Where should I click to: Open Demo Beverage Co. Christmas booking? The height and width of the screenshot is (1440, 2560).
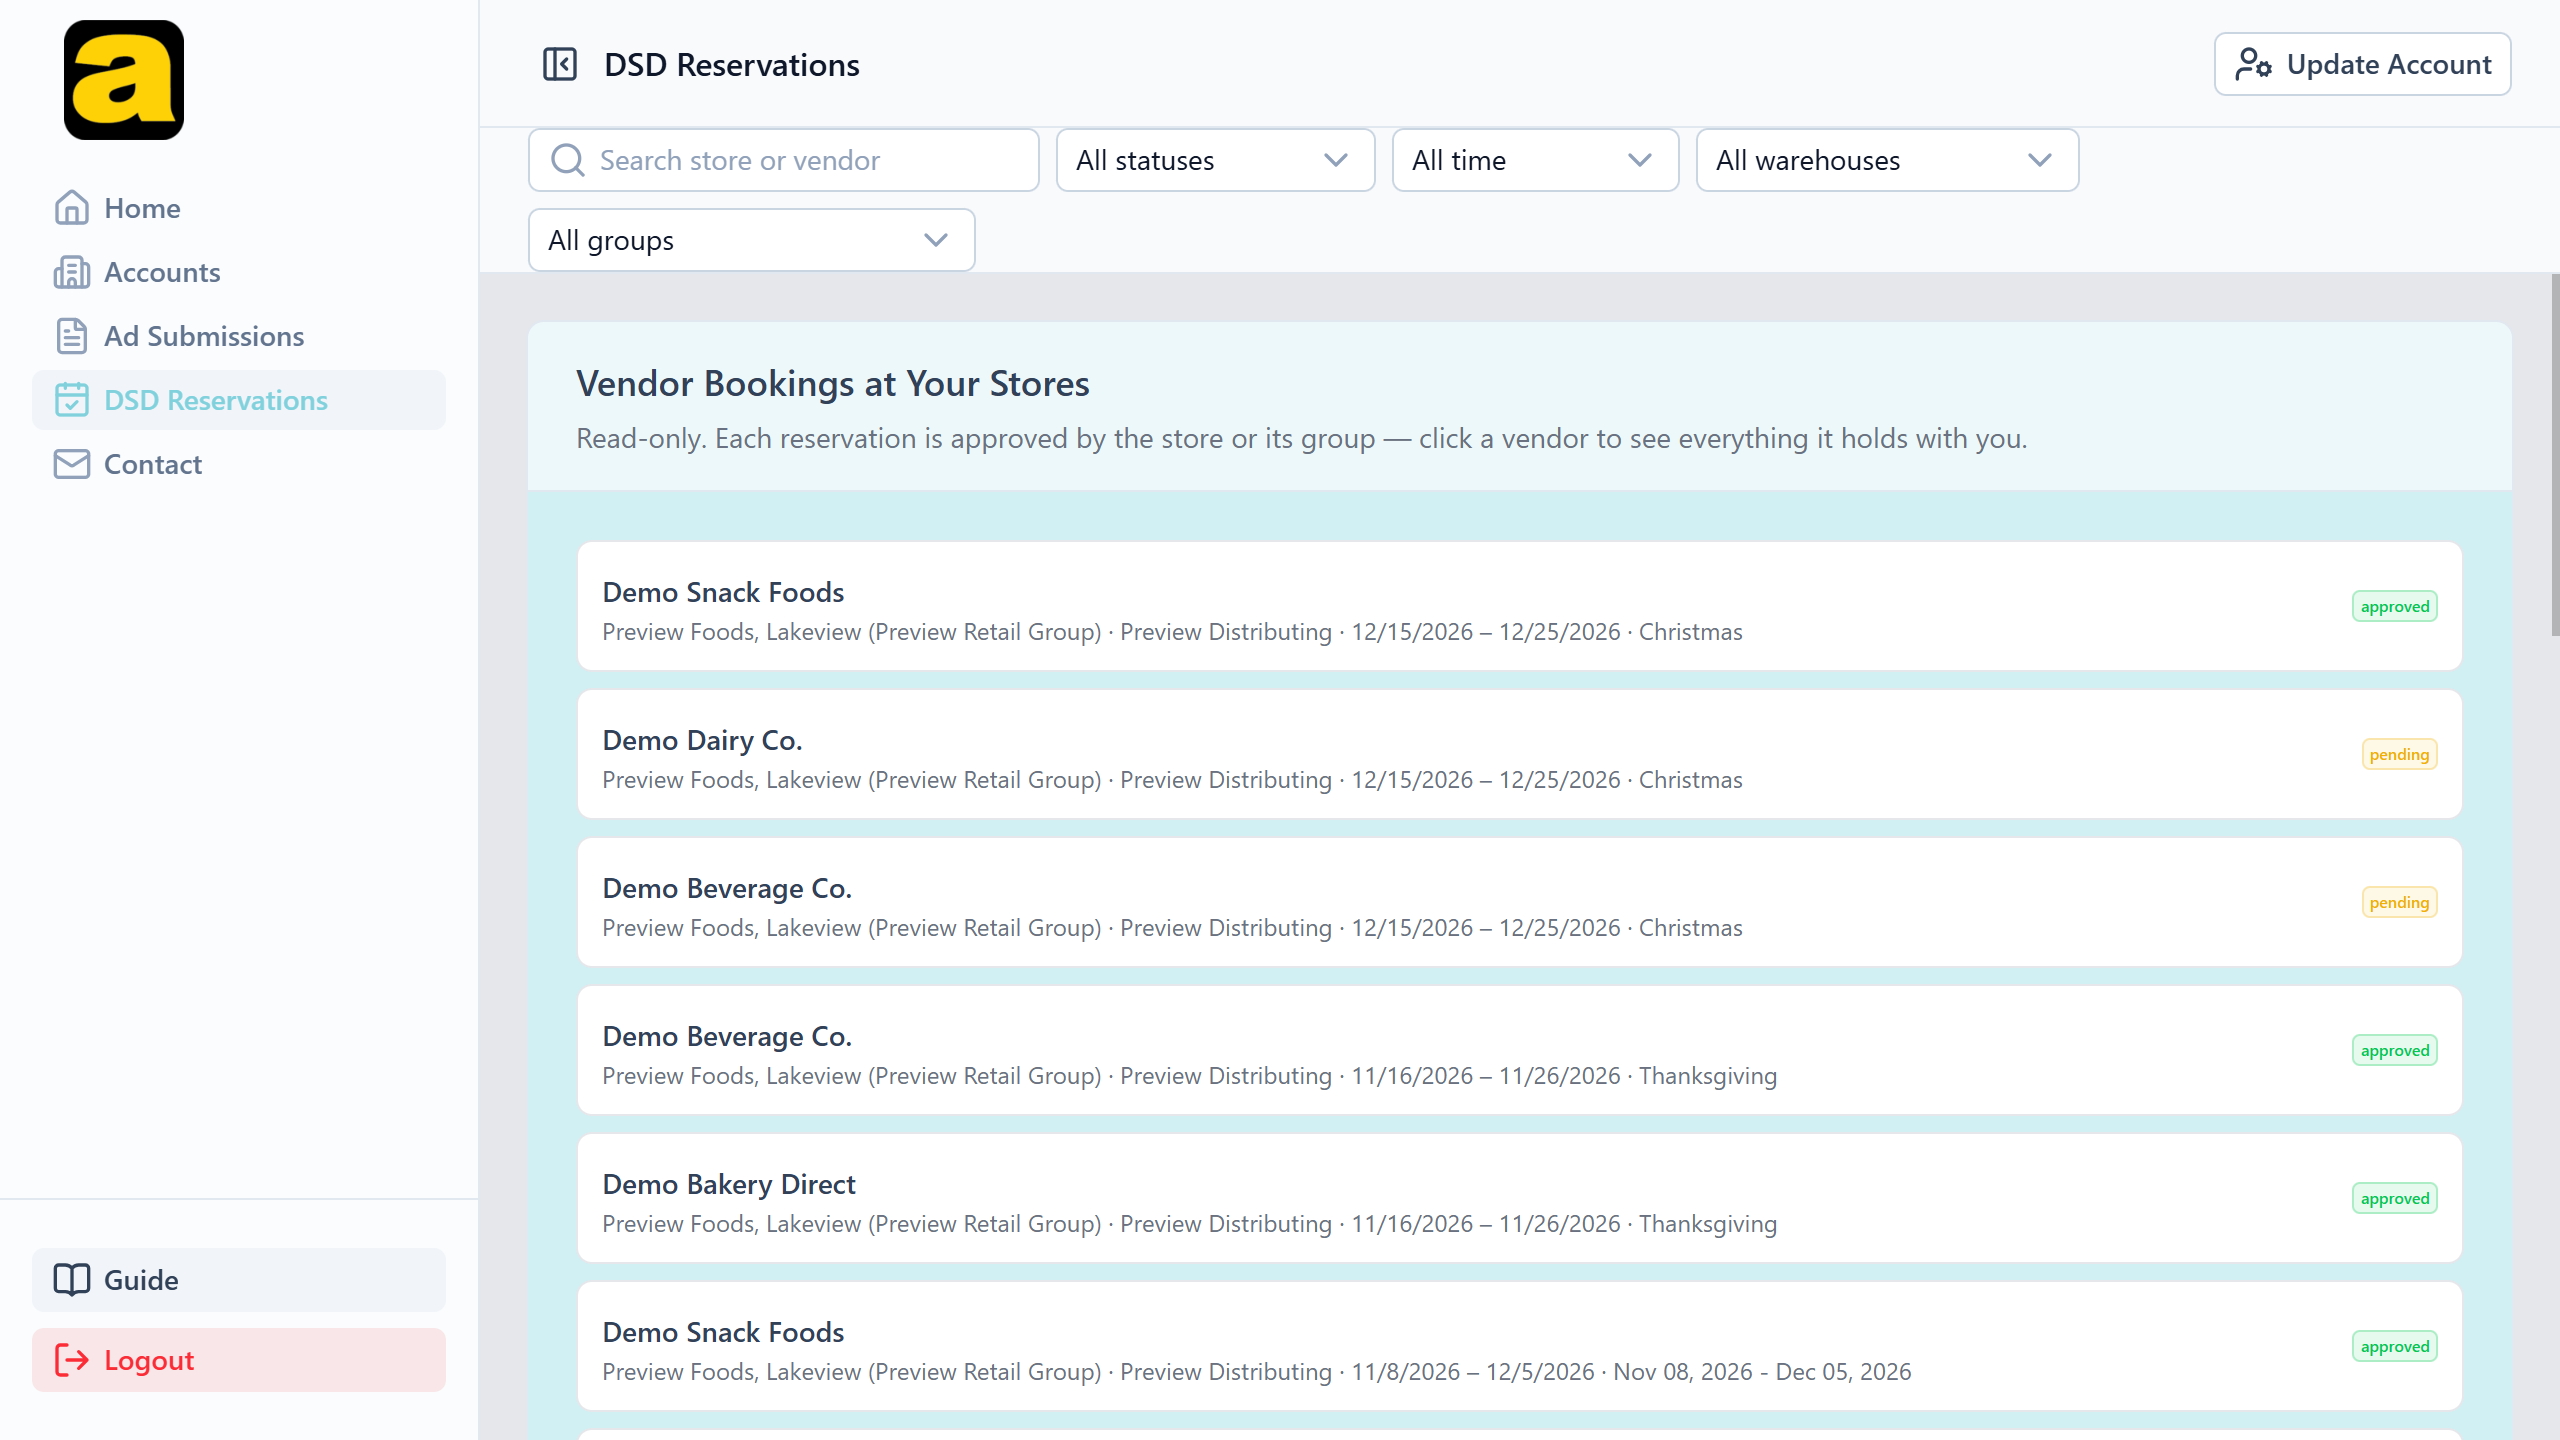(x=1520, y=902)
